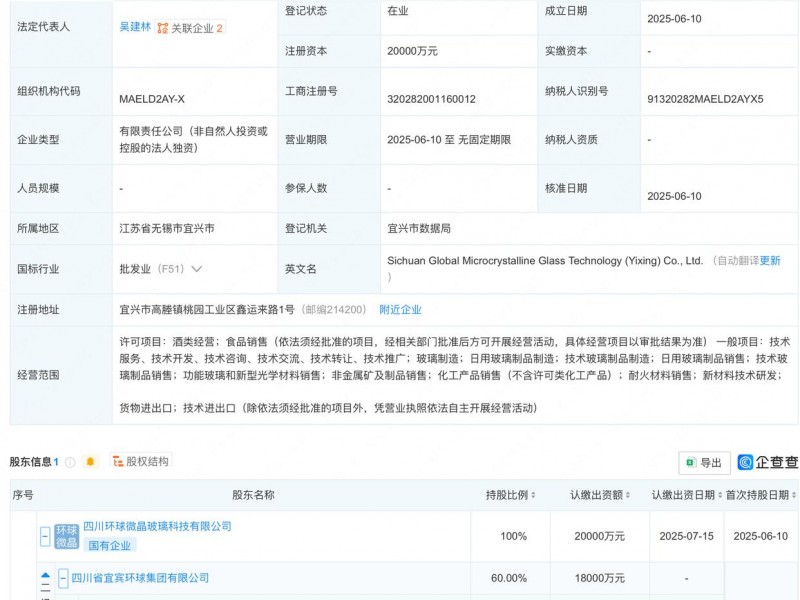Click the 认缴出资日期 cell 2025-07-15

point(686,536)
